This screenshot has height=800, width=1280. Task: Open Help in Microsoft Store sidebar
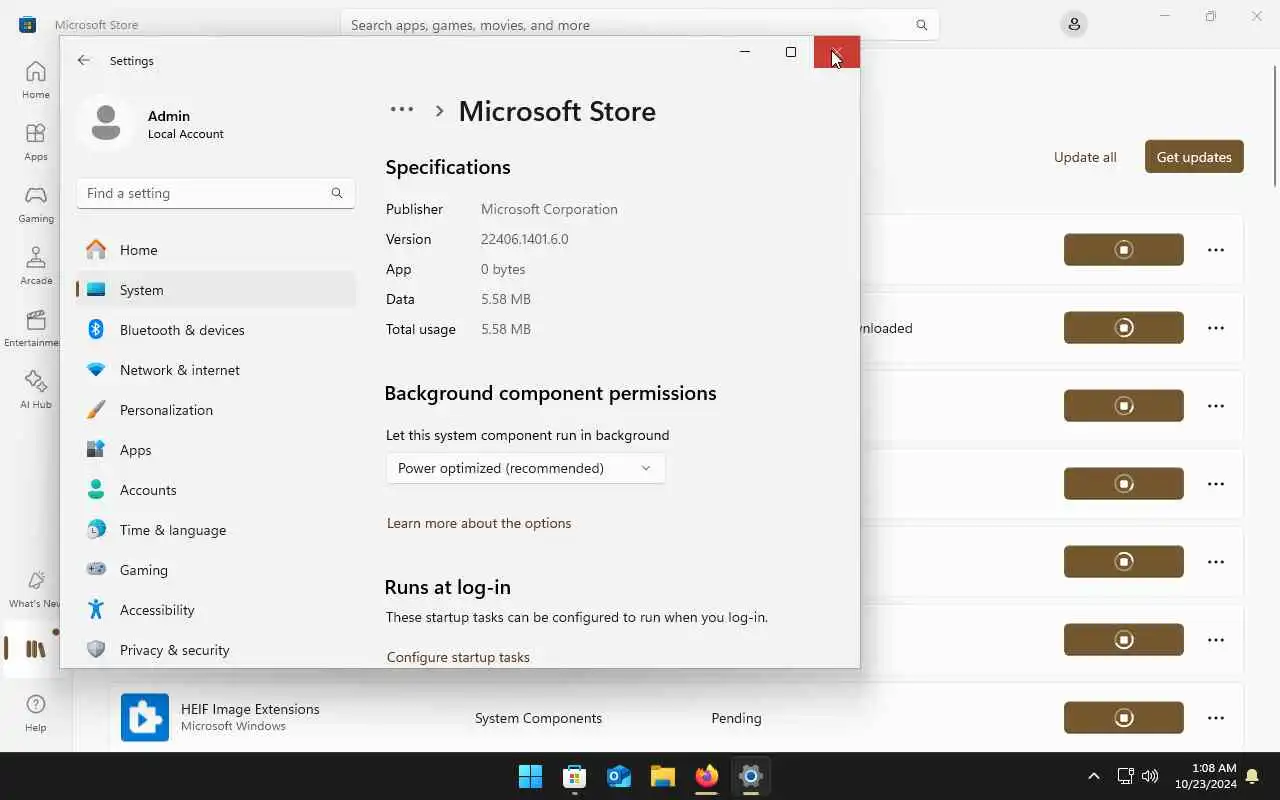tap(35, 713)
